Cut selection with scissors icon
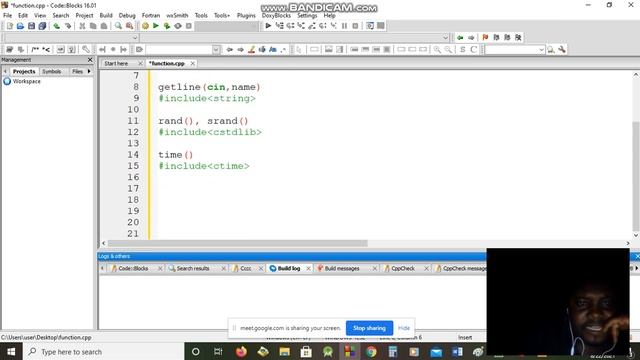 point(82,26)
